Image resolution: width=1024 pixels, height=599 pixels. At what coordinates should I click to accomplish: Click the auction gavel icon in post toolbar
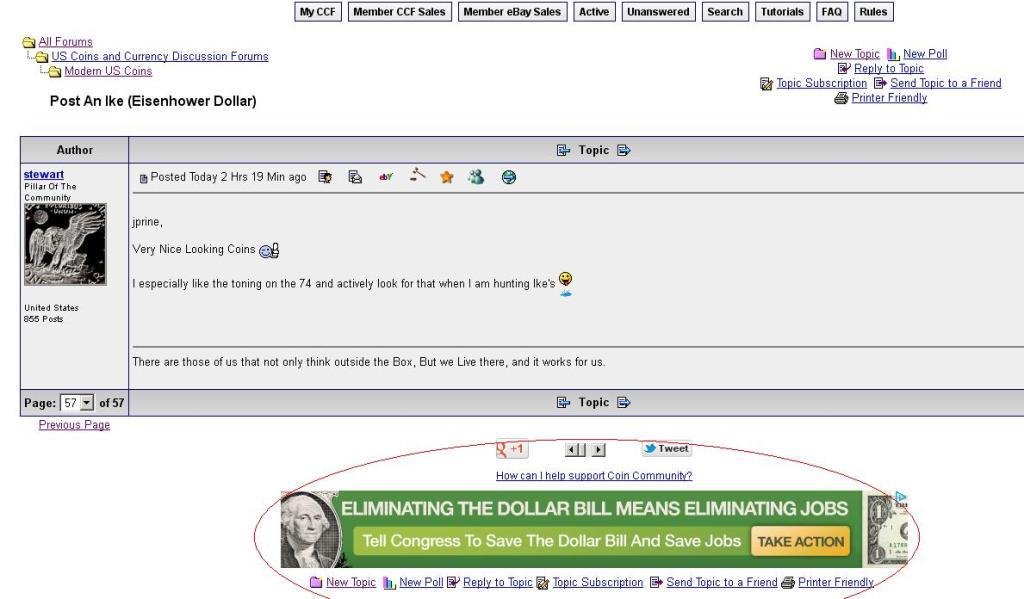coord(417,175)
